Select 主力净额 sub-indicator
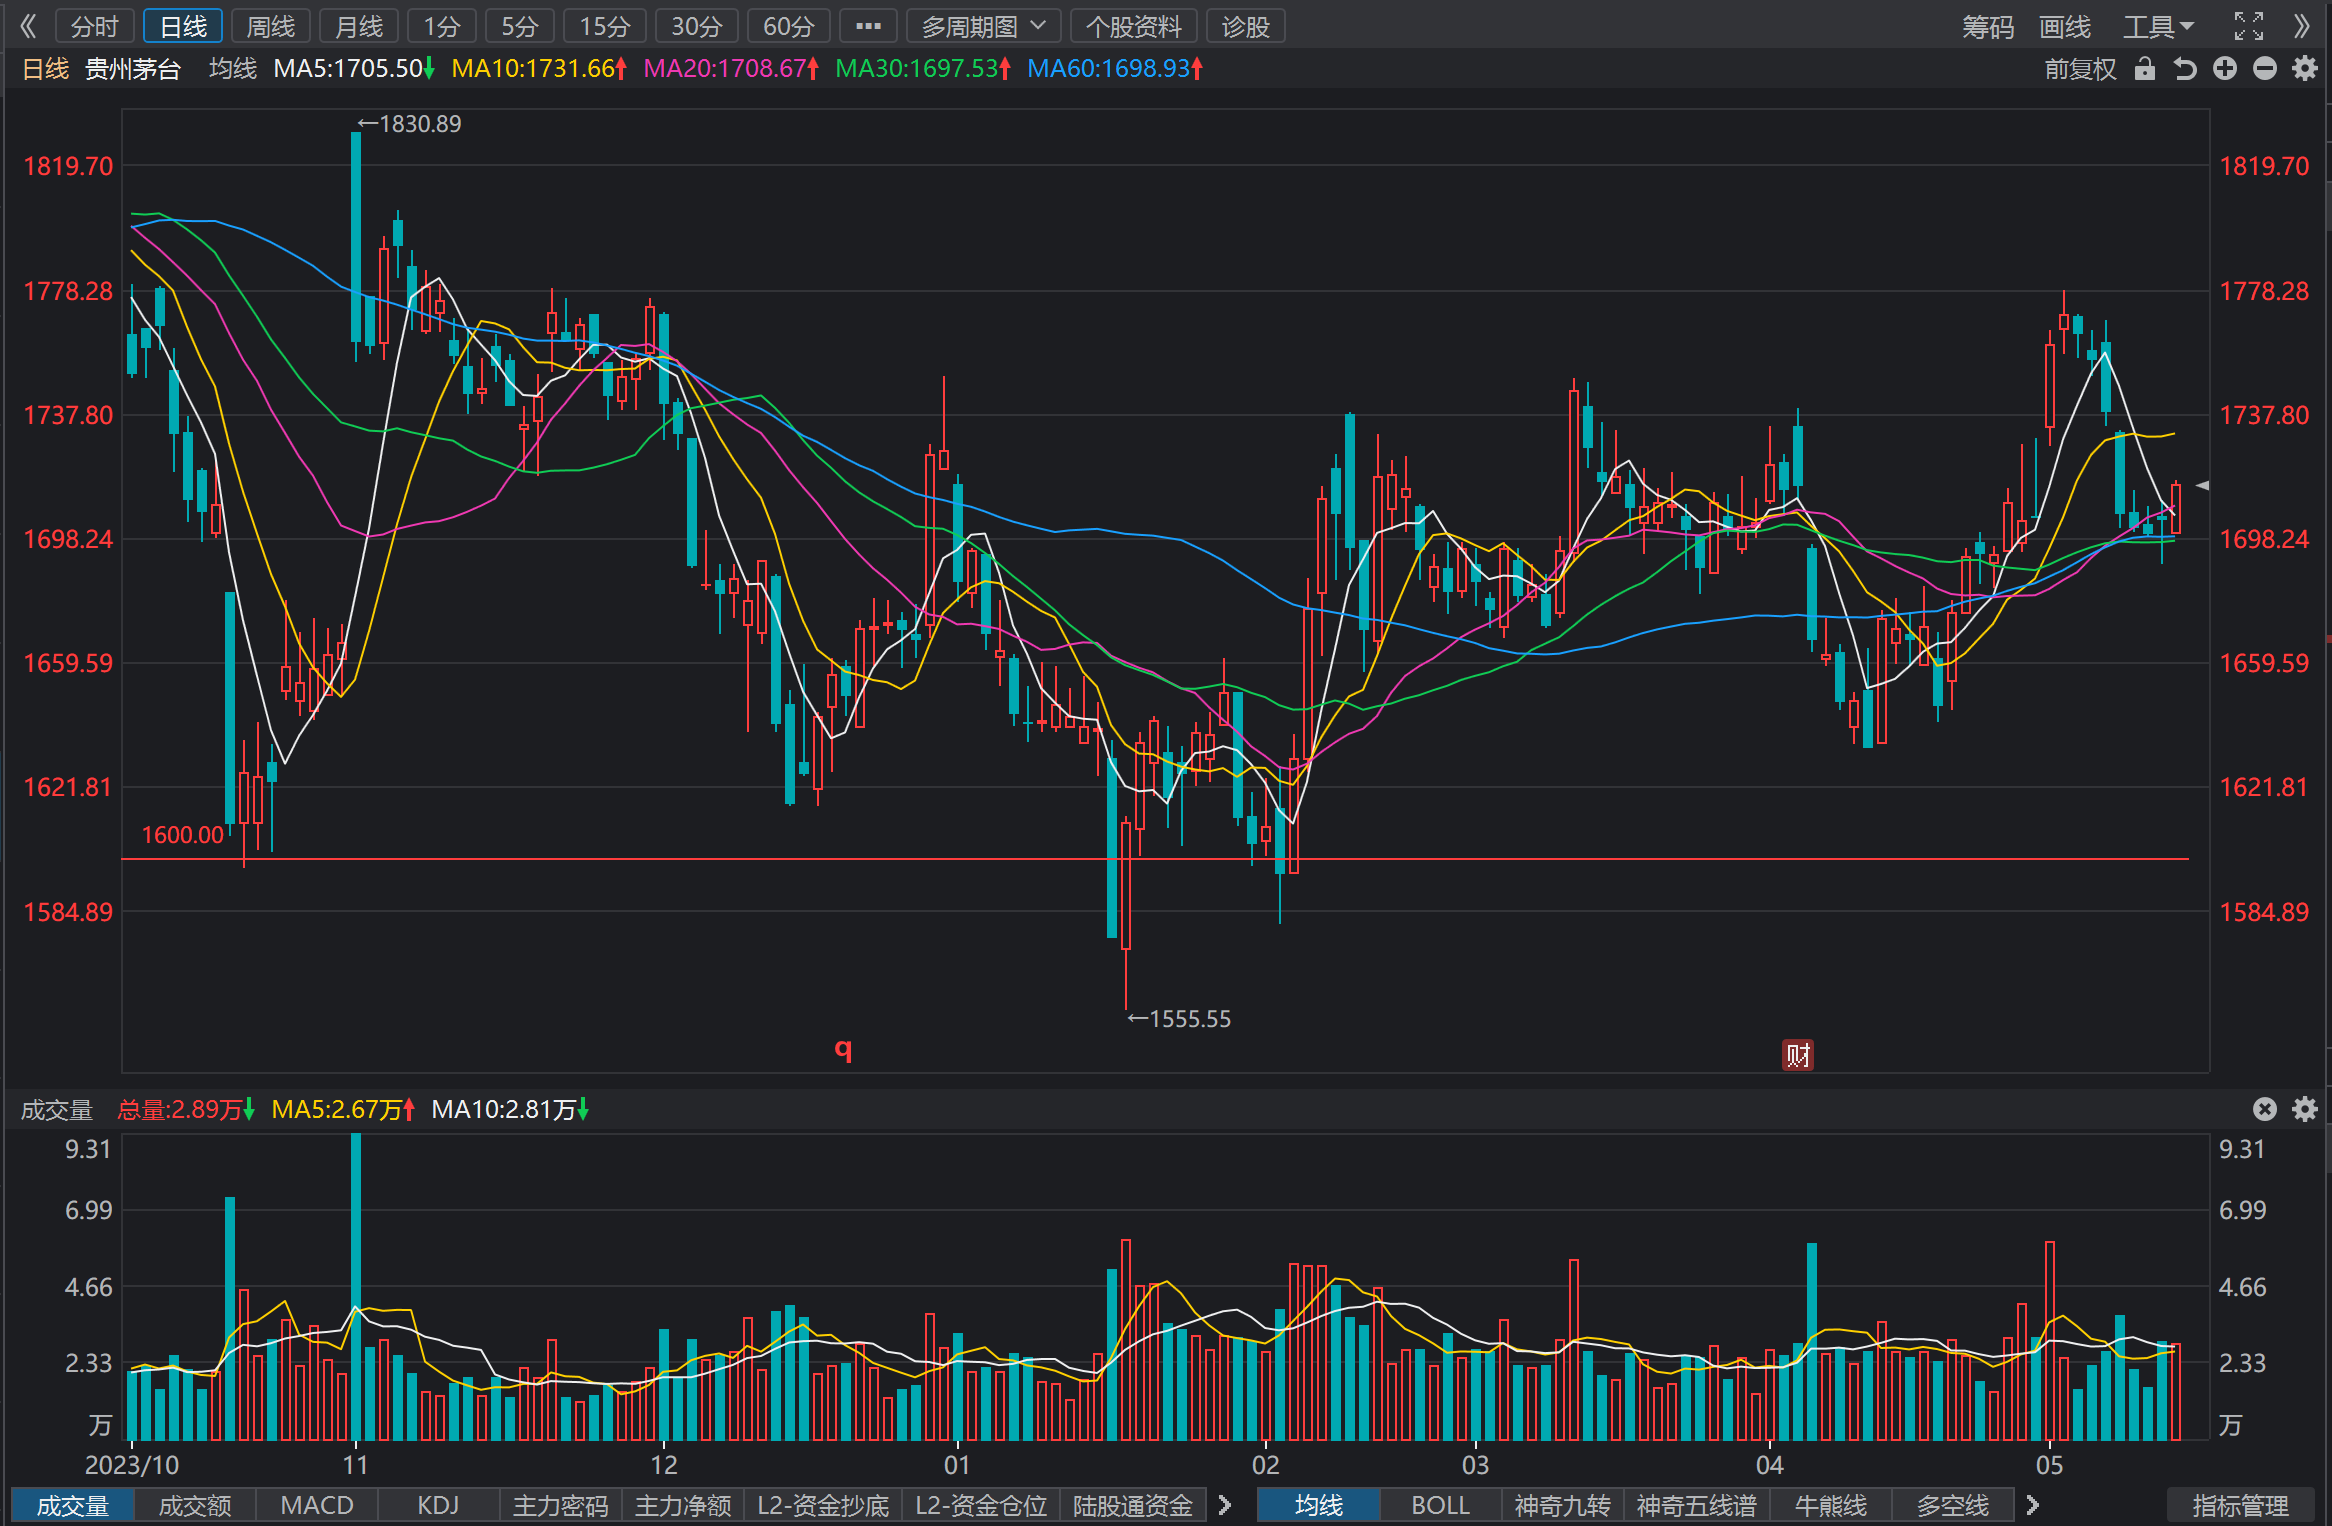Screen dimensions: 2332x1526 coord(683,1505)
